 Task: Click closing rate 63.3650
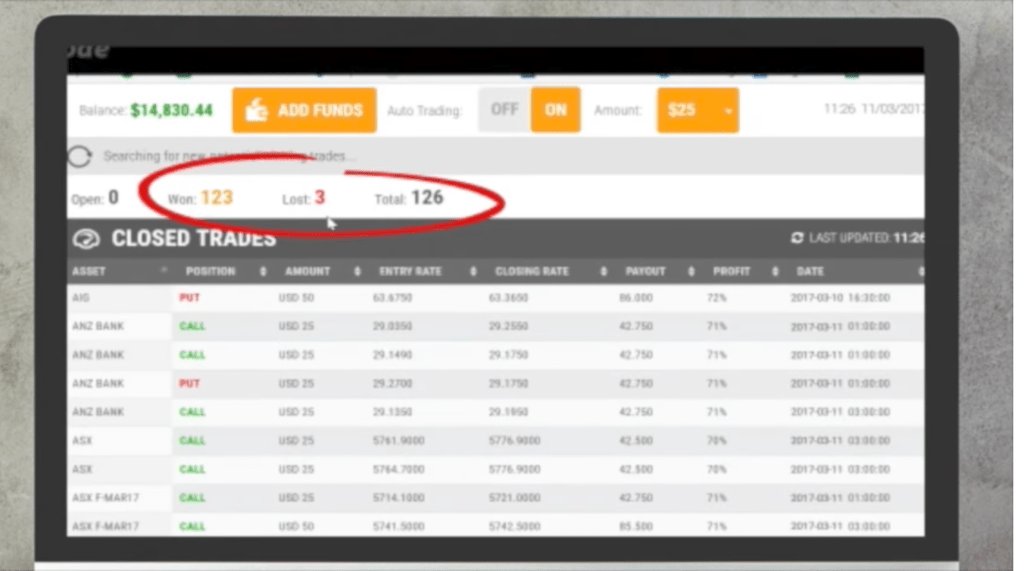tap(508, 298)
